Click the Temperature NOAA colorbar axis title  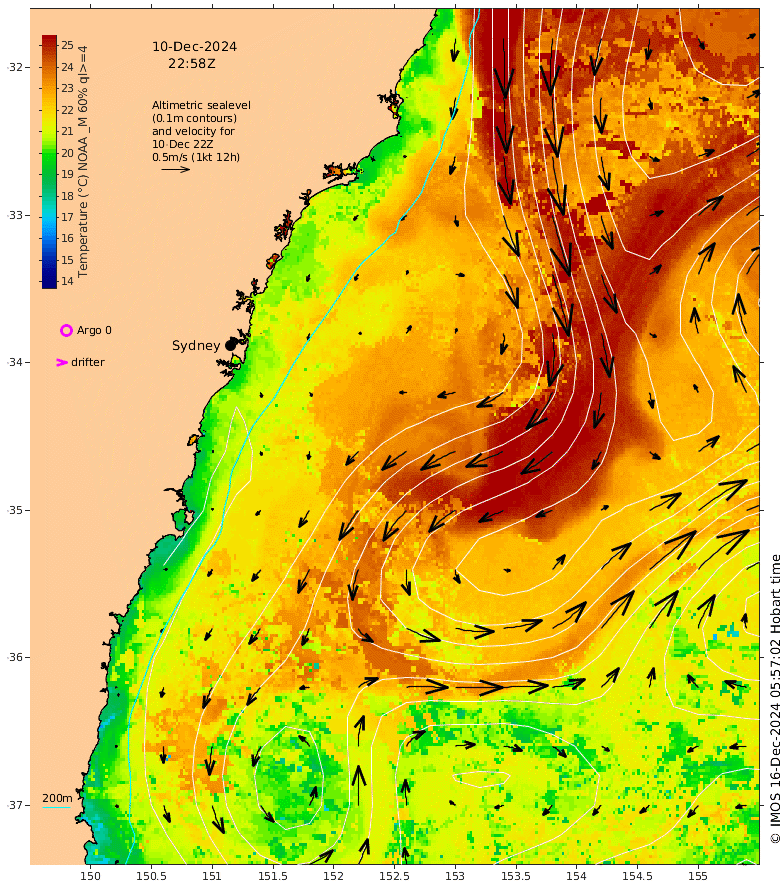(x=83, y=162)
